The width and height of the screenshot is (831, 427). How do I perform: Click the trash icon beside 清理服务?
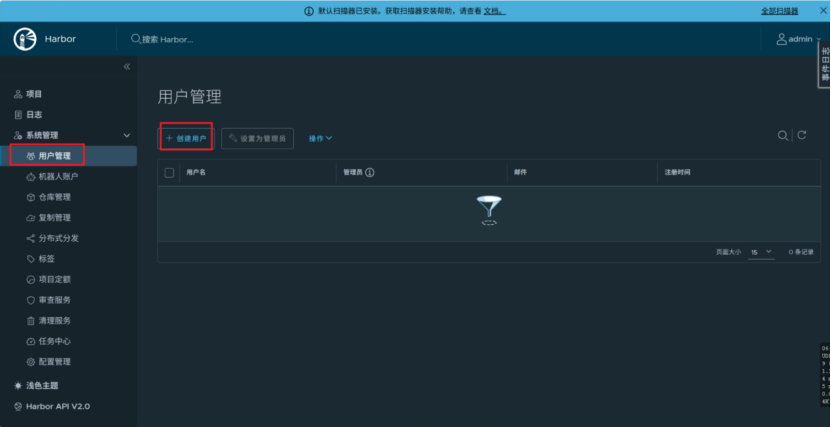click(31, 321)
